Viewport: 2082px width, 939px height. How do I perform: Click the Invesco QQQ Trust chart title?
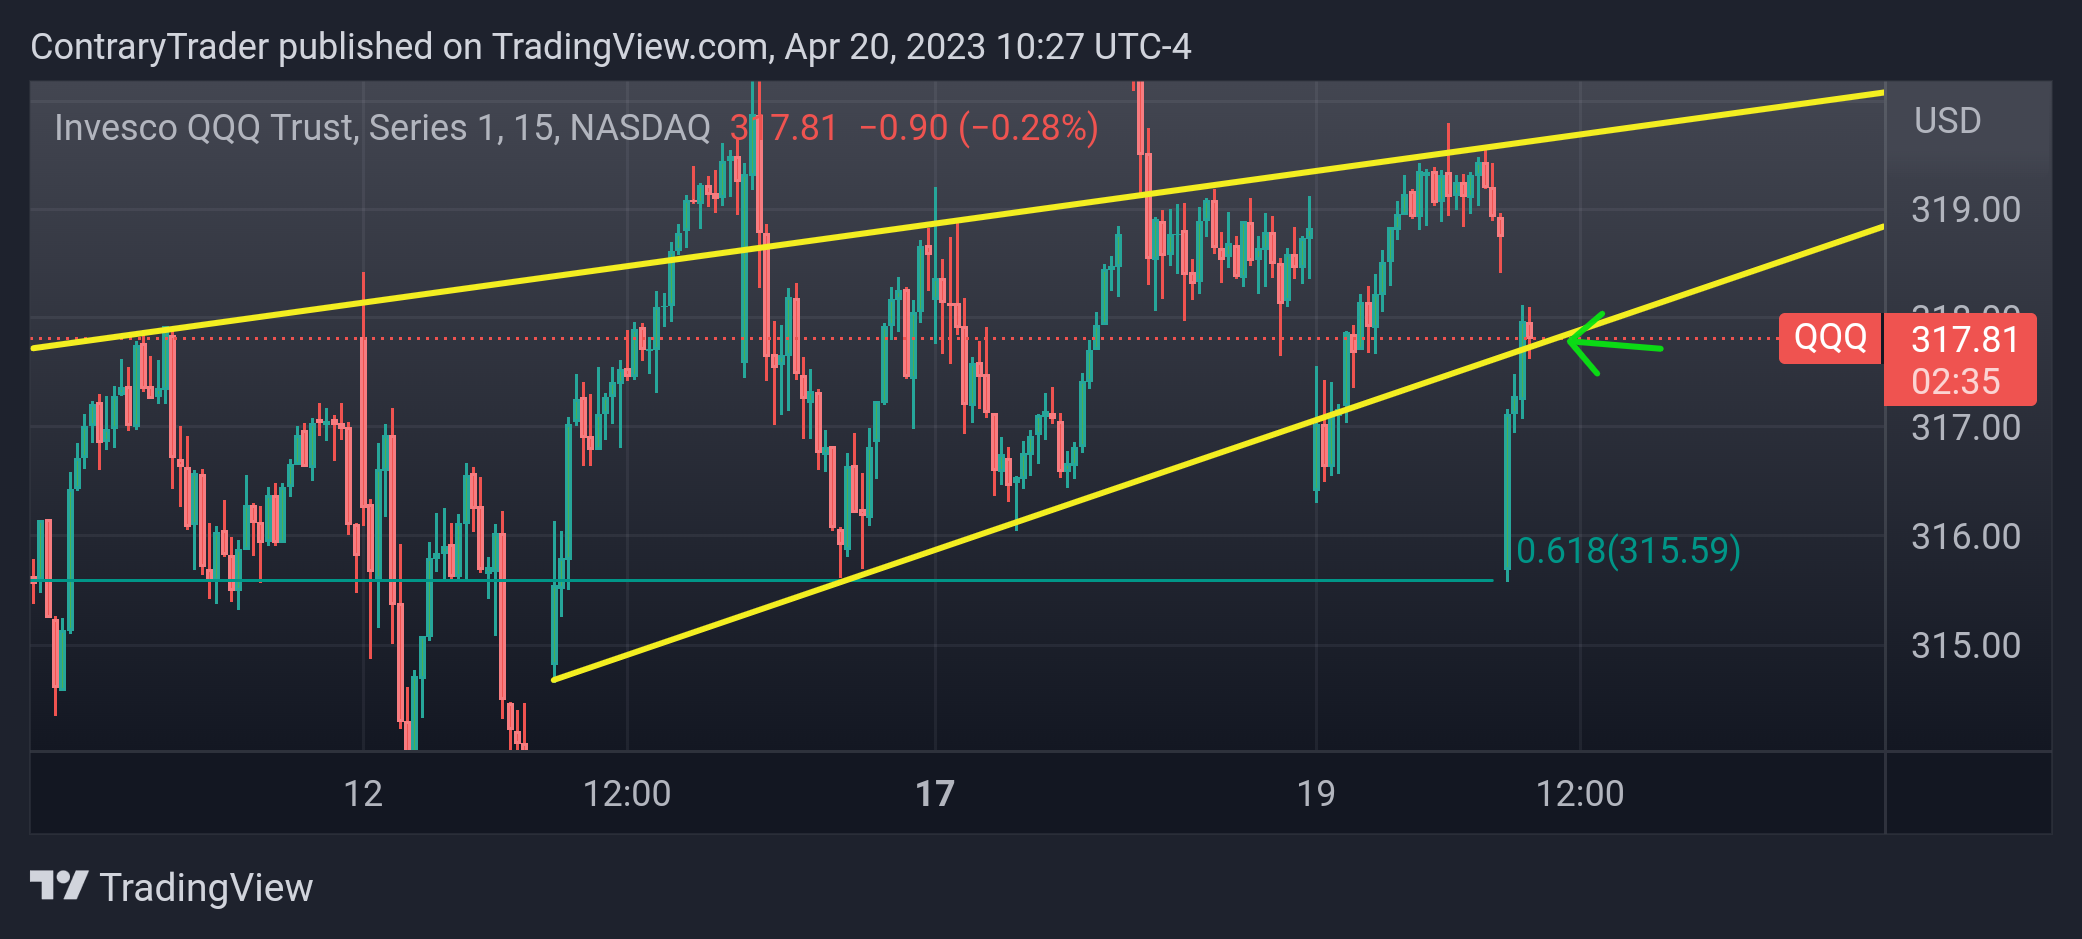click(x=382, y=128)
